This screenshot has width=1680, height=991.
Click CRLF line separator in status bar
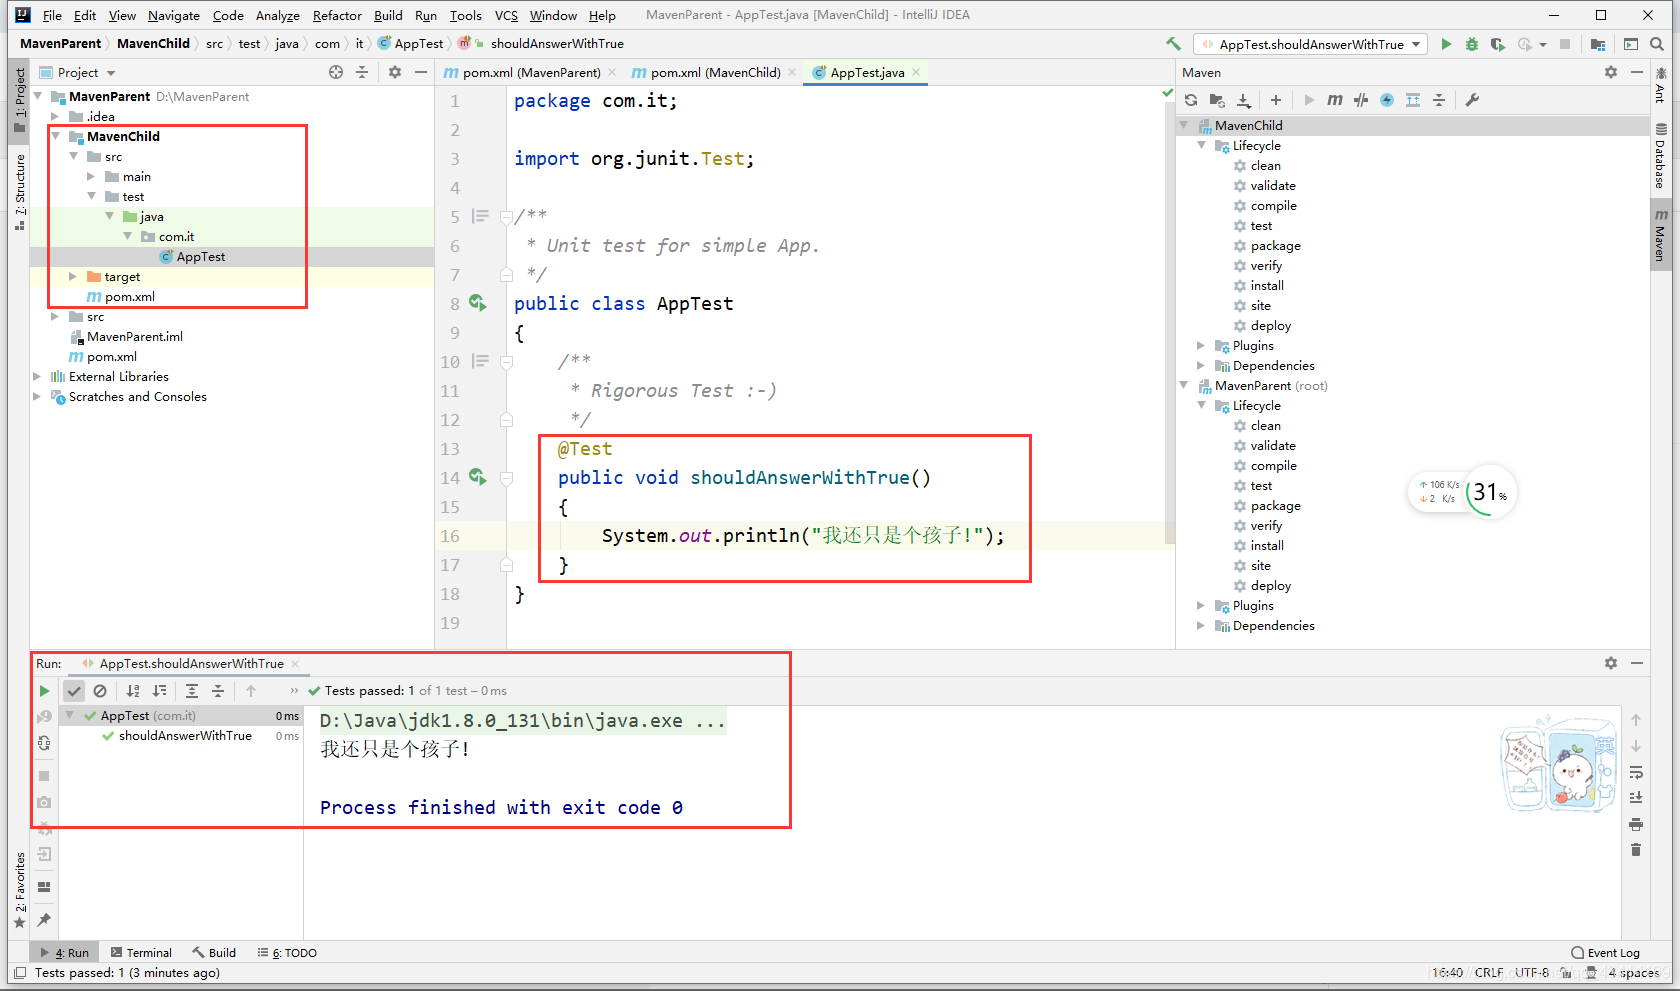click(x=1488, y=972)
